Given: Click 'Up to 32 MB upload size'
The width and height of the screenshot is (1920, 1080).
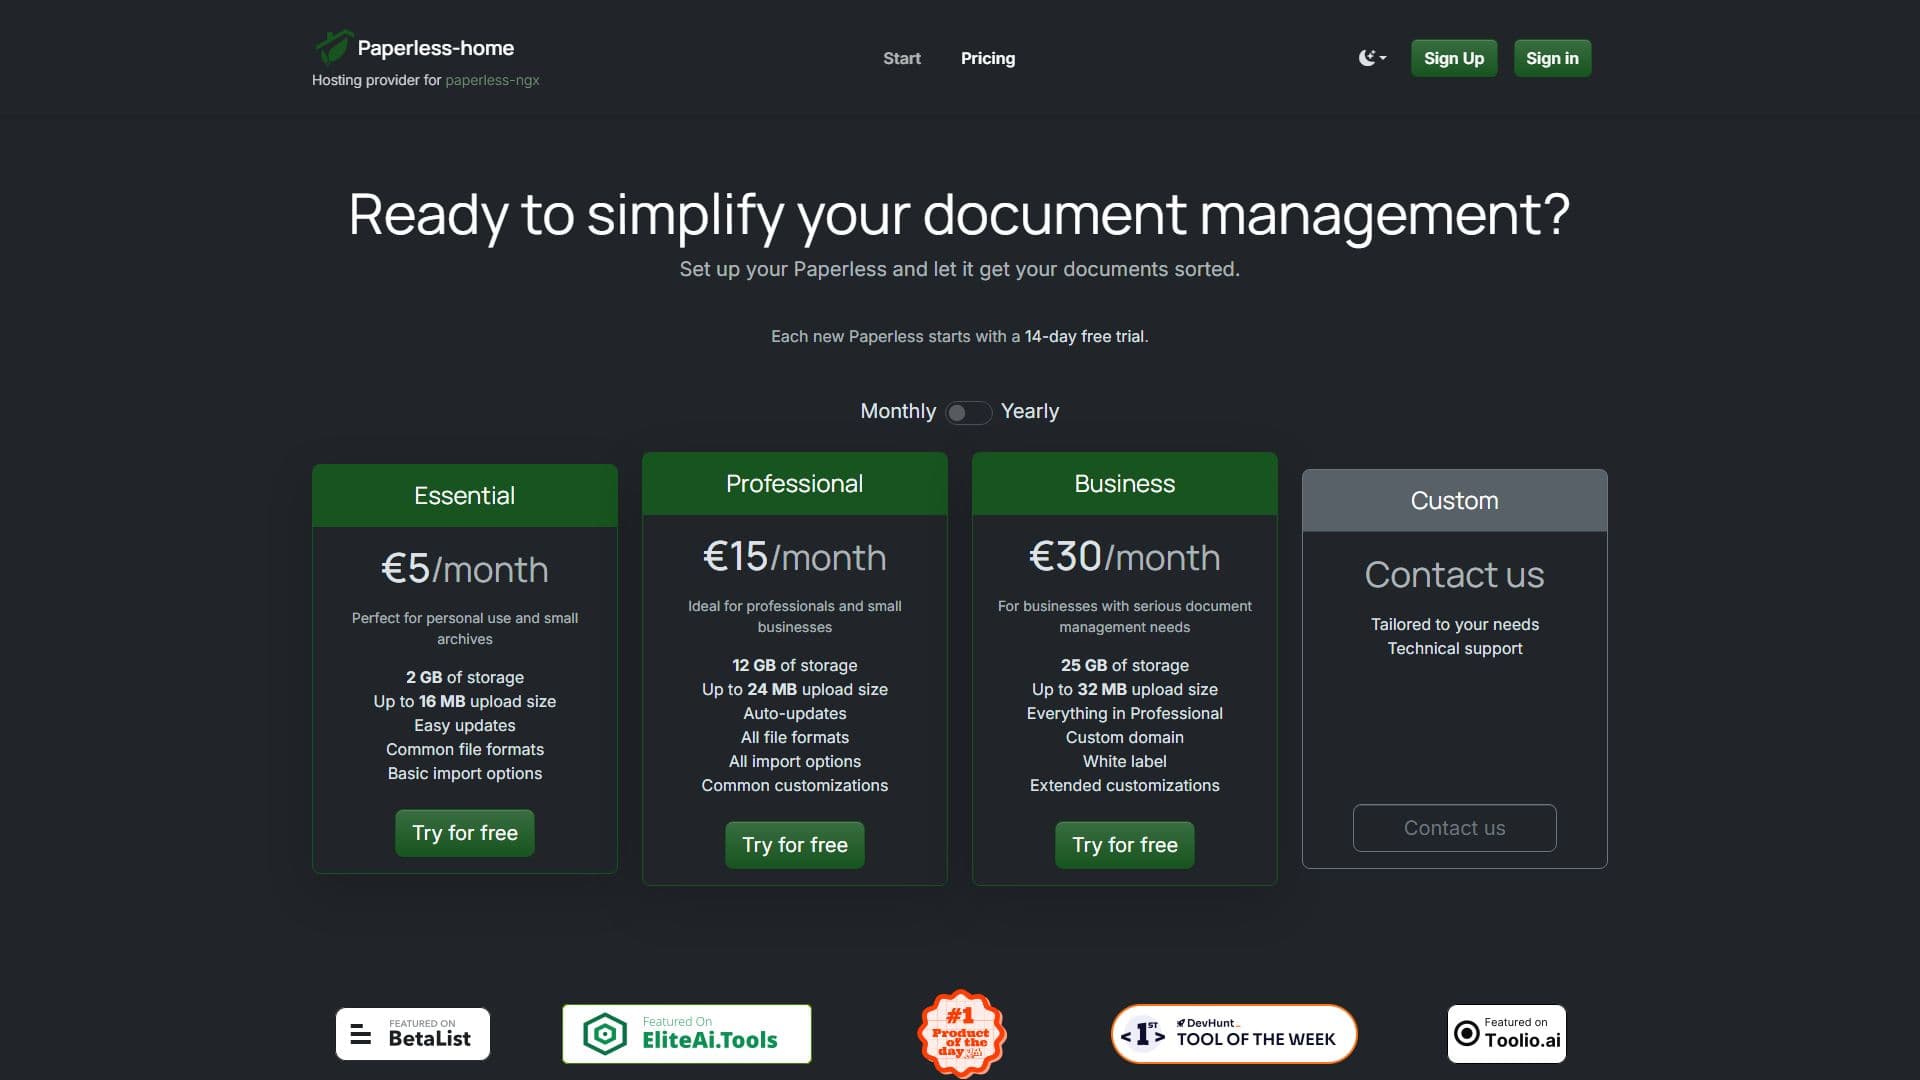Looking at the screenshot, I should (x=1125, y=689).
